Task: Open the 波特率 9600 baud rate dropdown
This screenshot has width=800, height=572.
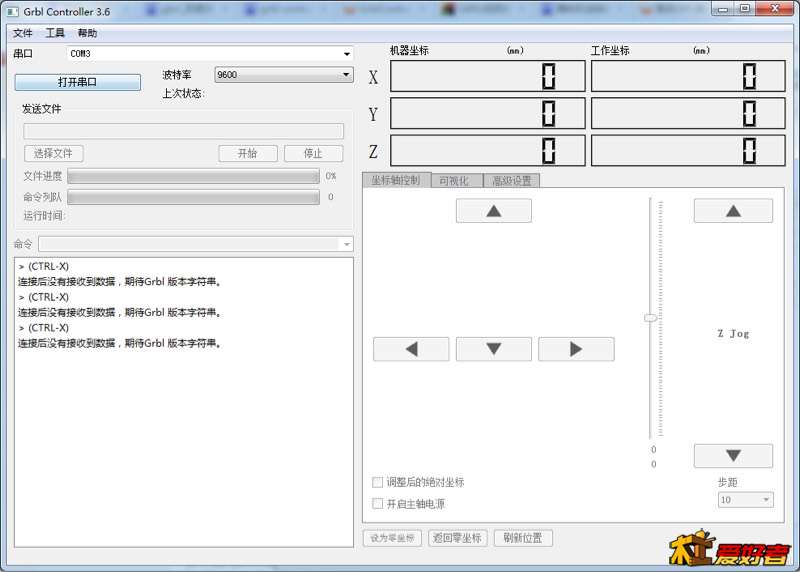Action: [346, 75]
